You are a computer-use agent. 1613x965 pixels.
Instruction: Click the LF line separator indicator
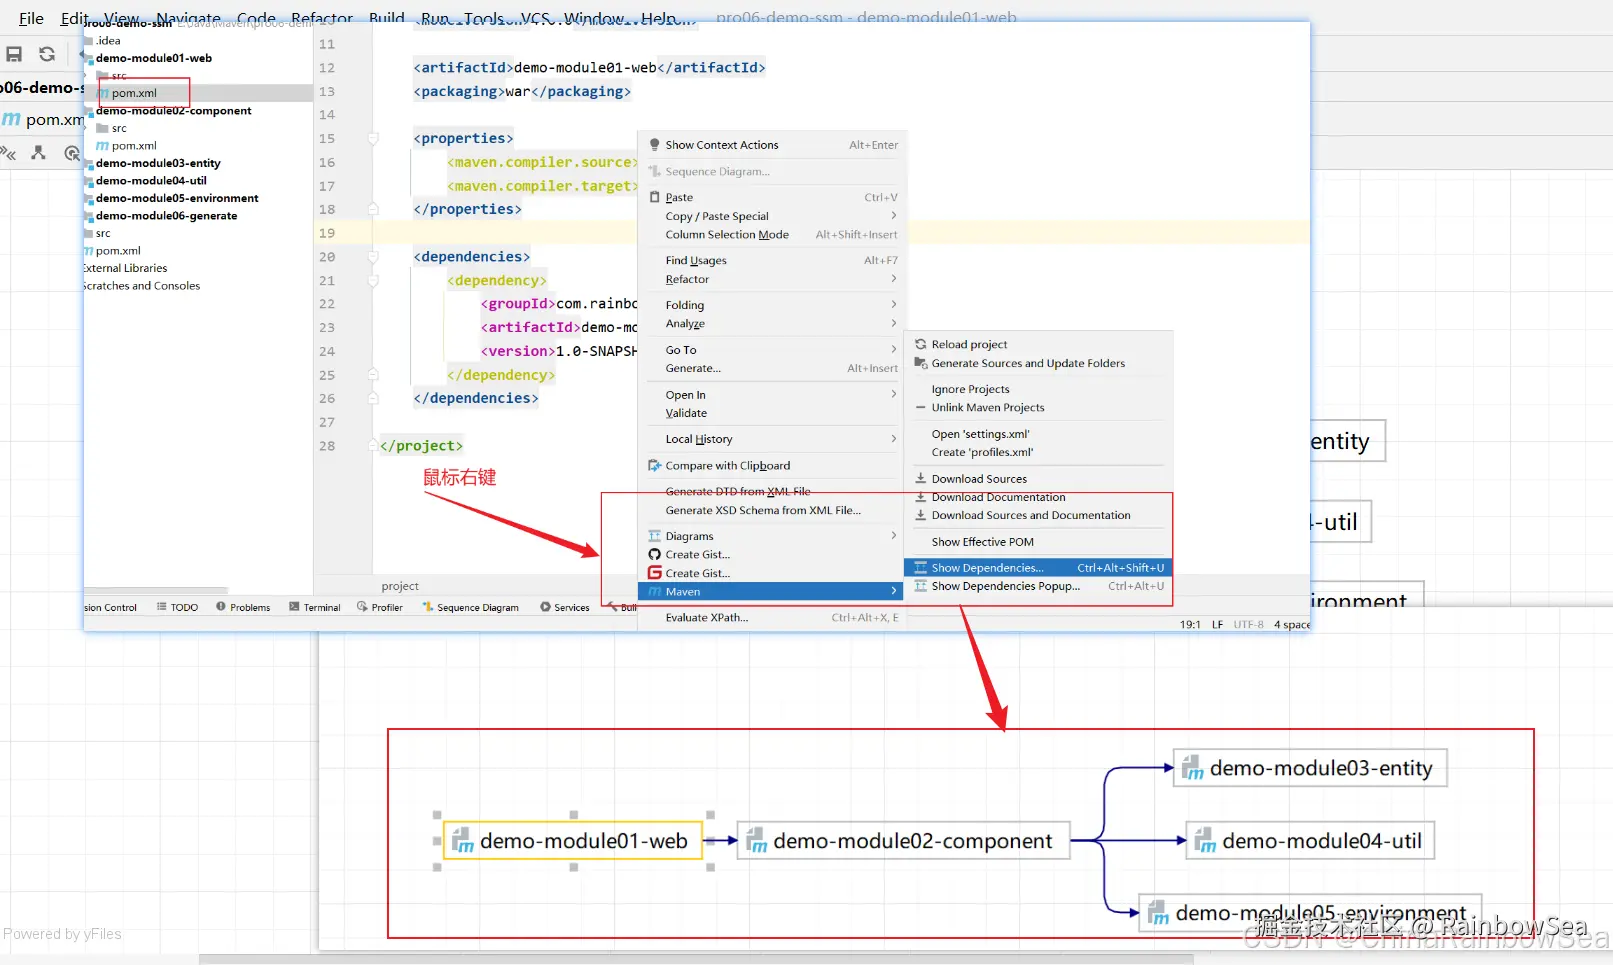pyautogui.click(x=1218, y=625)
